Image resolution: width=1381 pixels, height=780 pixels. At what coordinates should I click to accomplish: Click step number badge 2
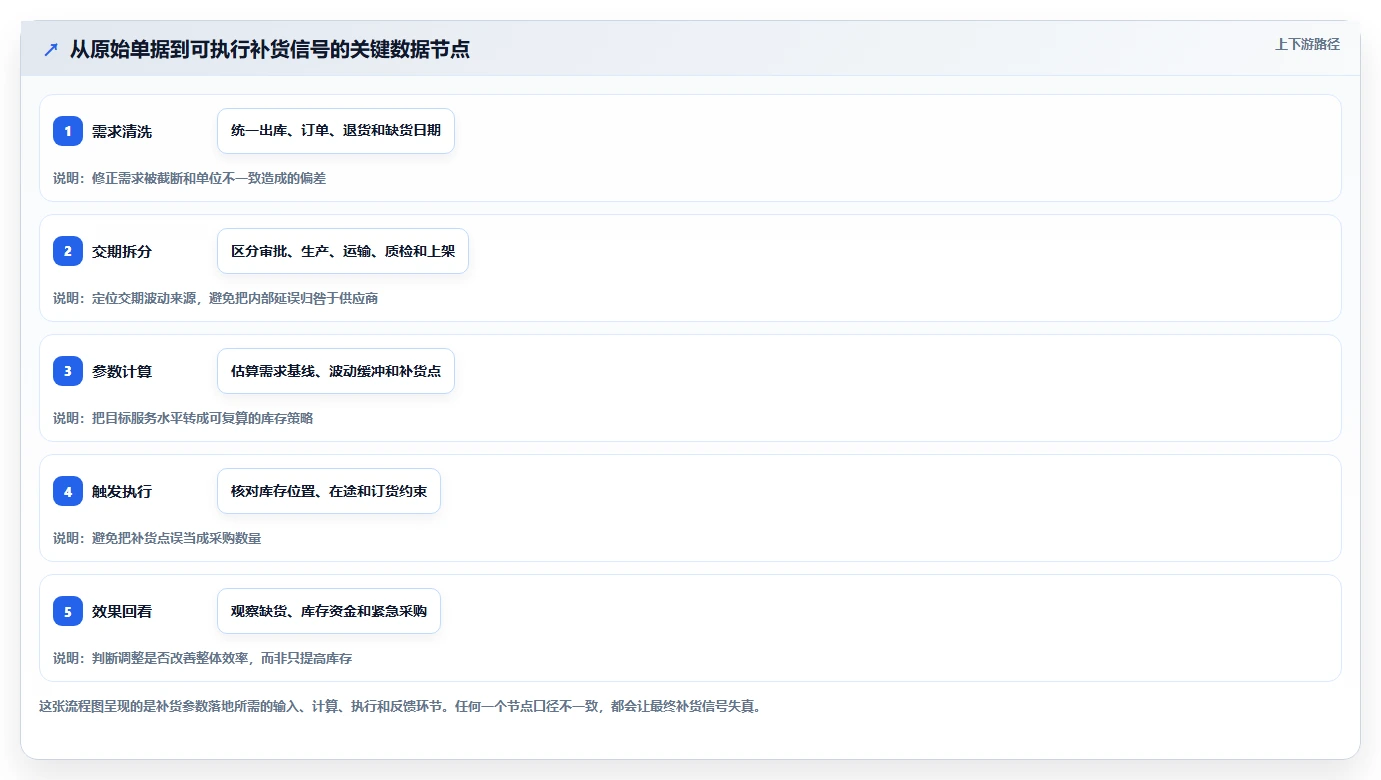[x=68, y=251]
